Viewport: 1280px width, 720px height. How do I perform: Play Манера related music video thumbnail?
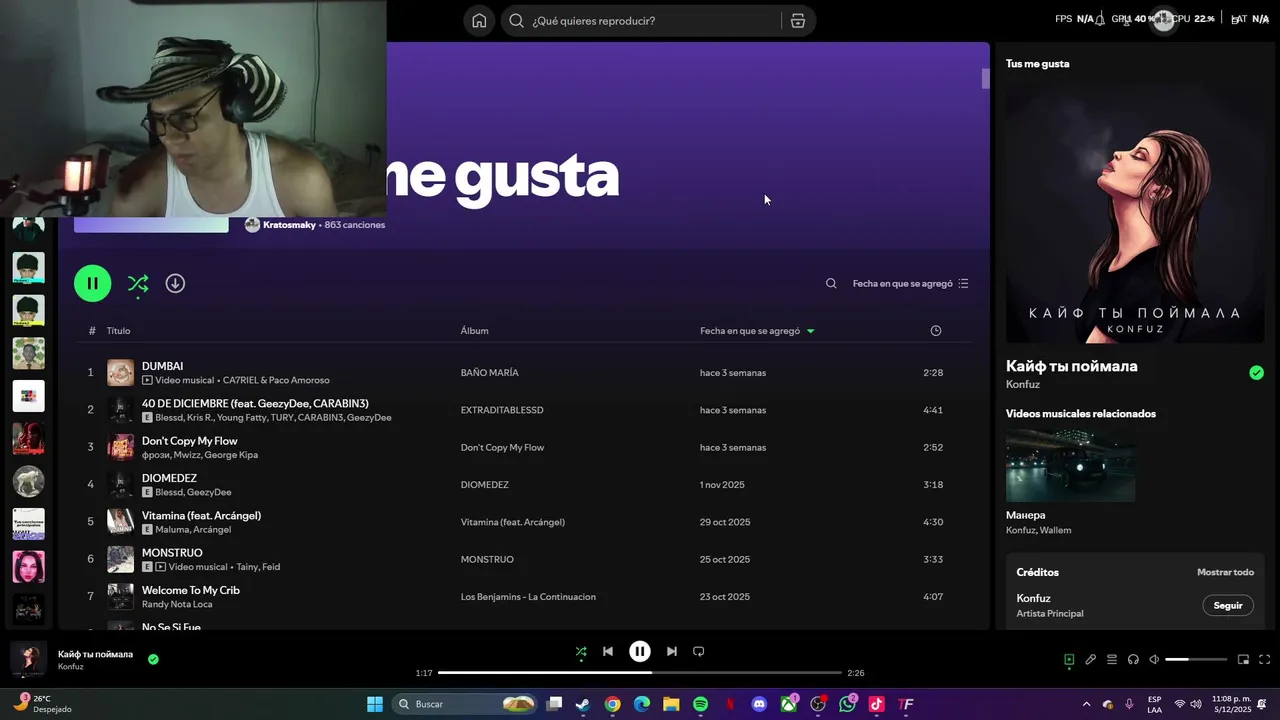click(x=1070, y=465)
